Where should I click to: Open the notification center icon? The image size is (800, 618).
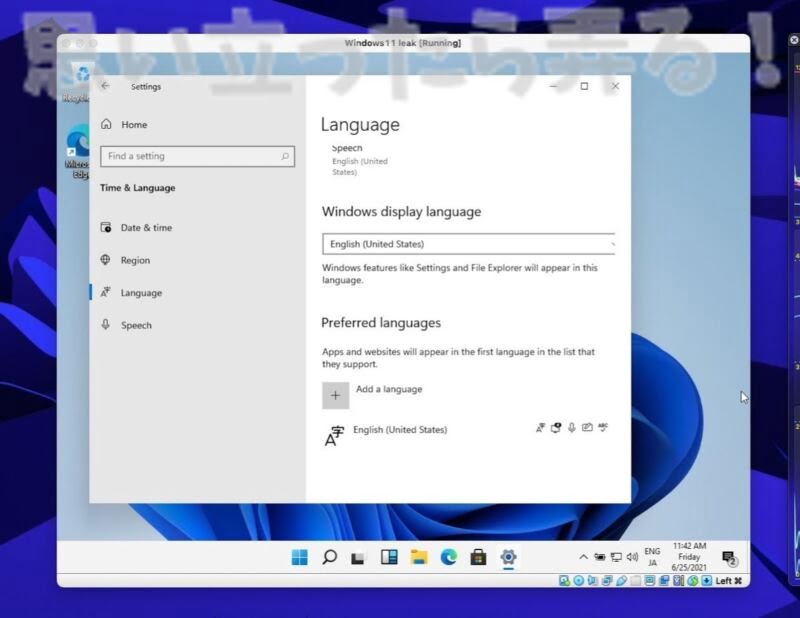point(730,558)
